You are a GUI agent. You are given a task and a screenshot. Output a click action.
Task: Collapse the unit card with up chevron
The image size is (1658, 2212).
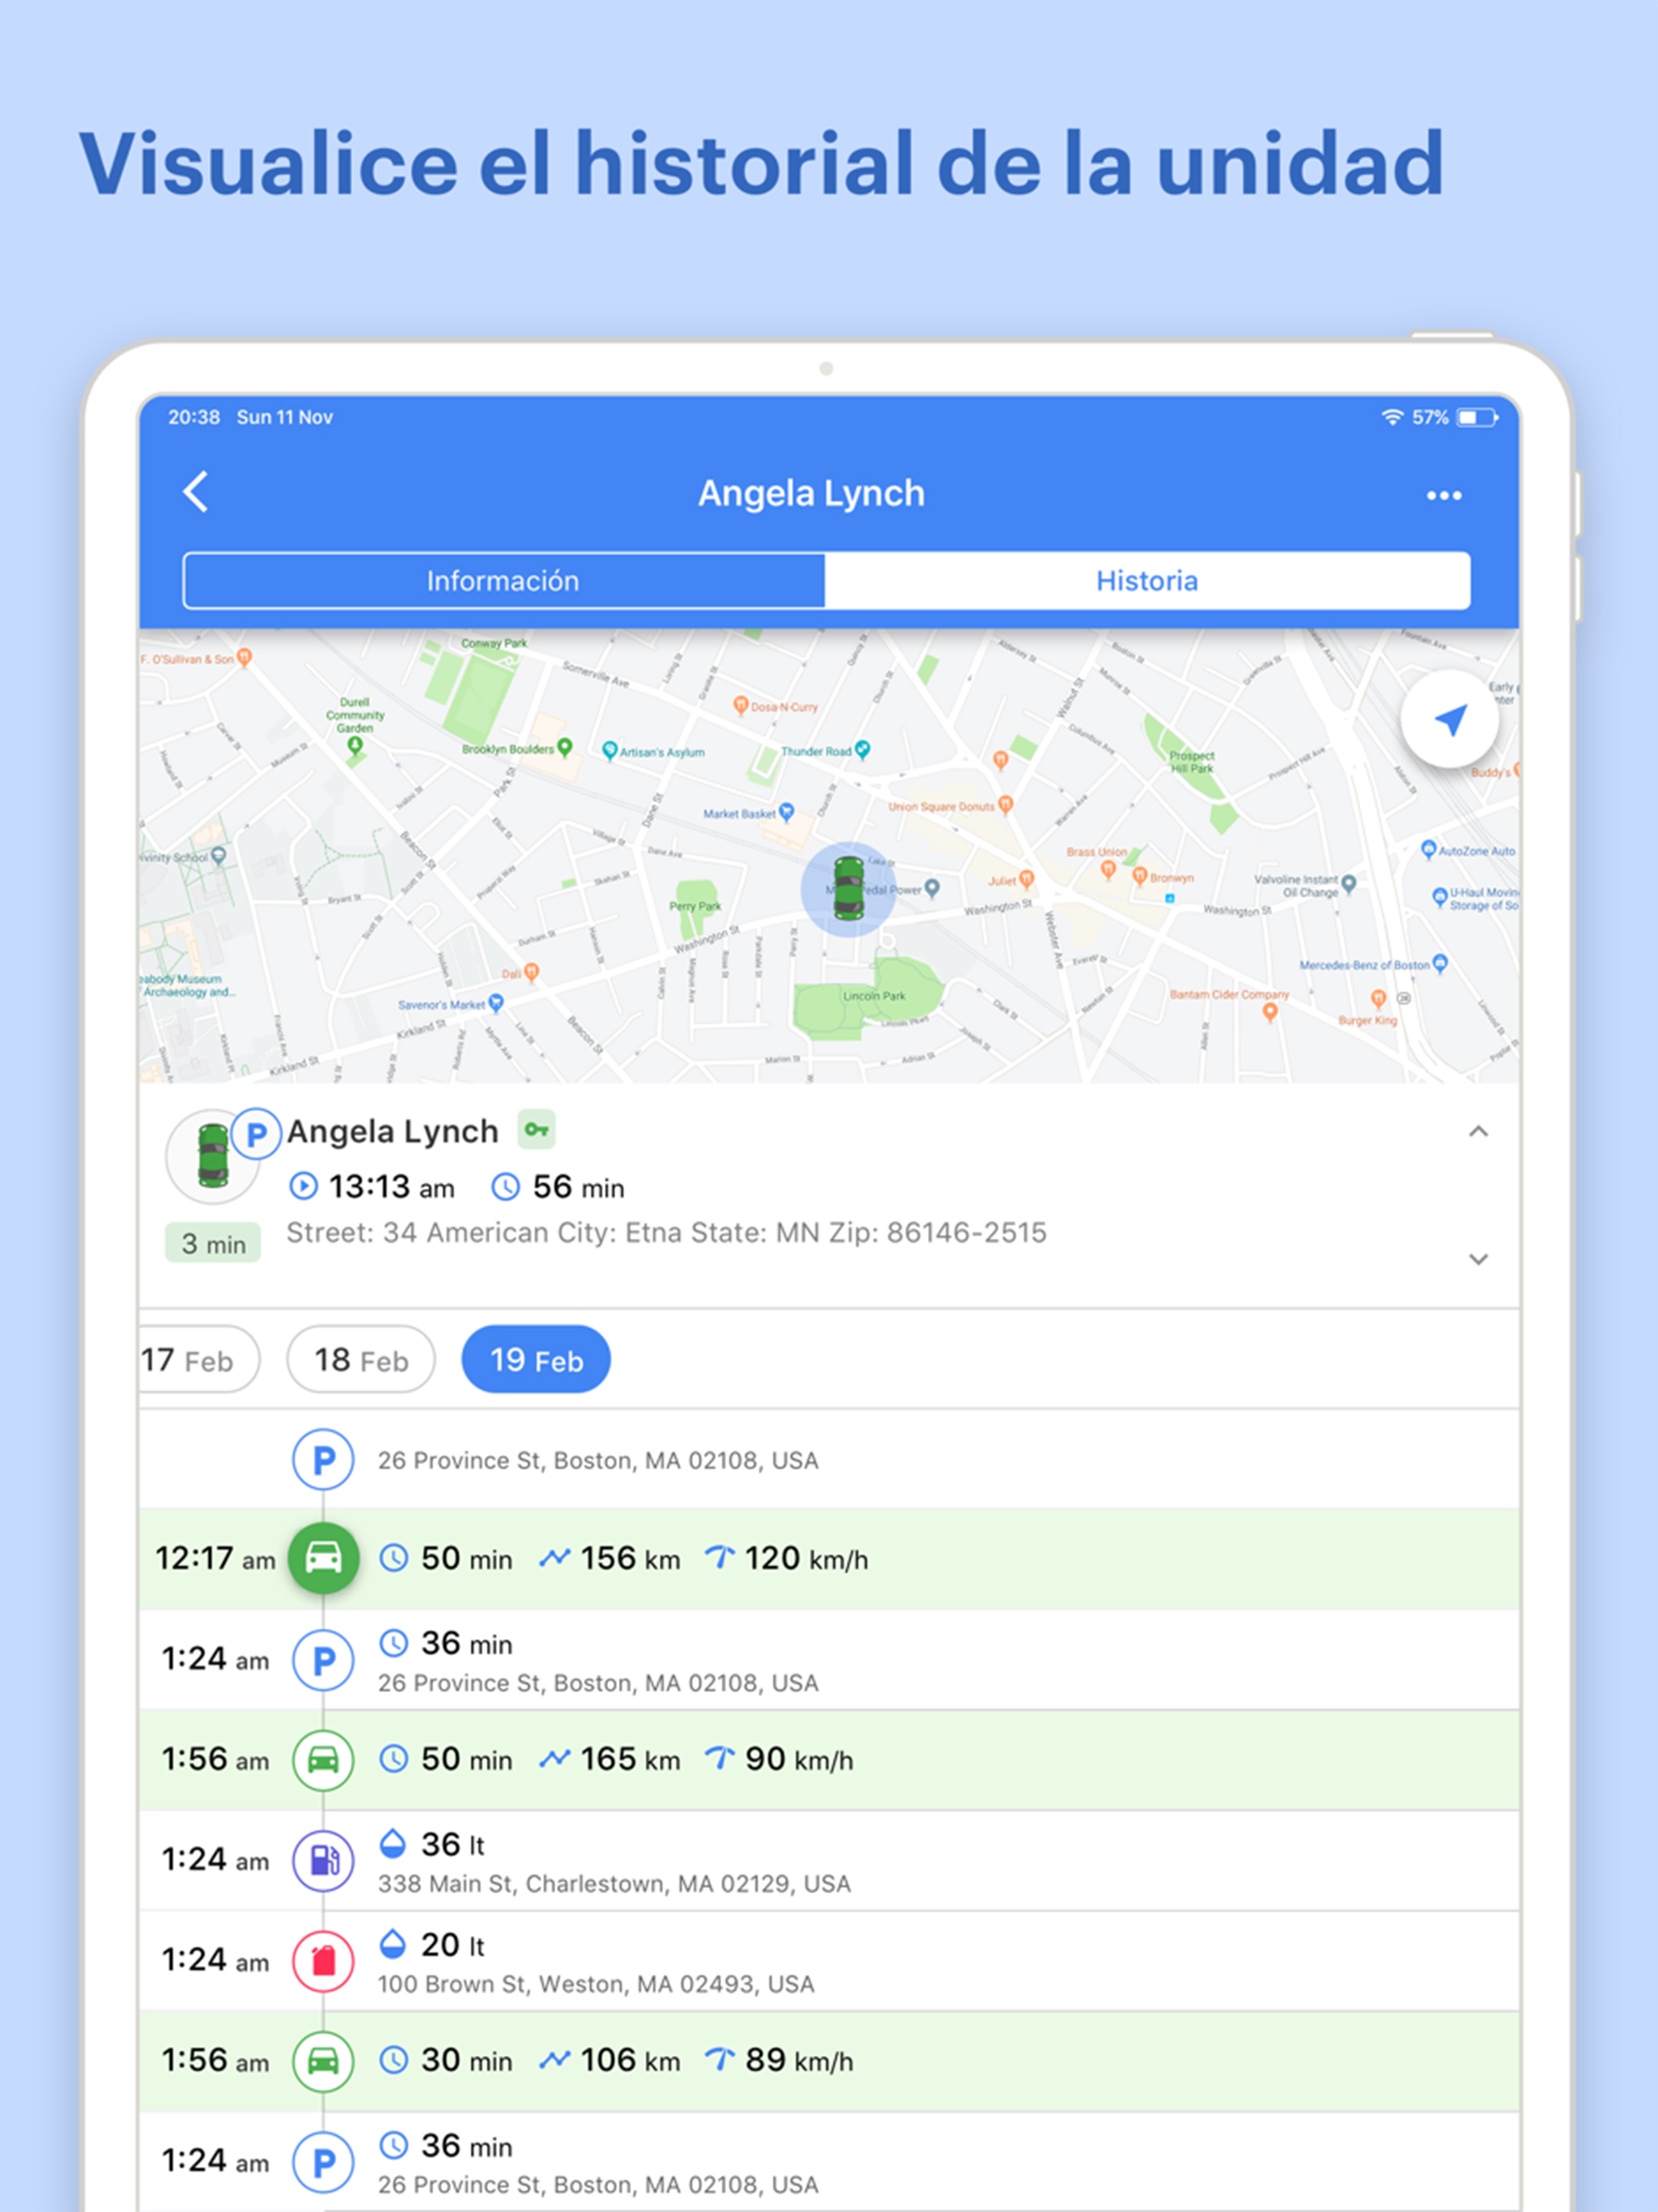(x=1478, y=1132)
